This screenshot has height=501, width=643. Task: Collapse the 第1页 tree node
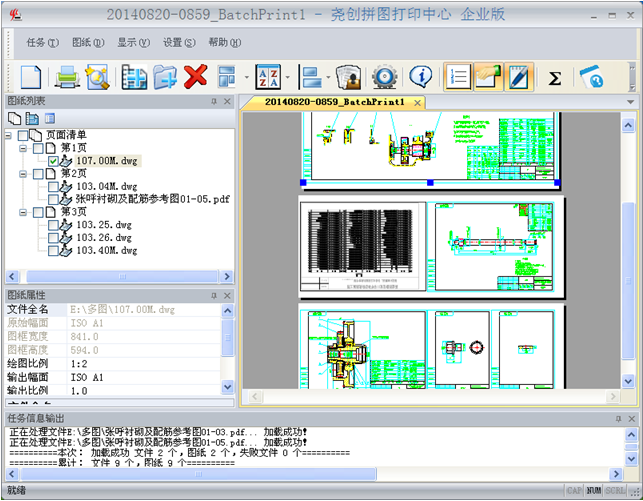(x=23, y=147)
